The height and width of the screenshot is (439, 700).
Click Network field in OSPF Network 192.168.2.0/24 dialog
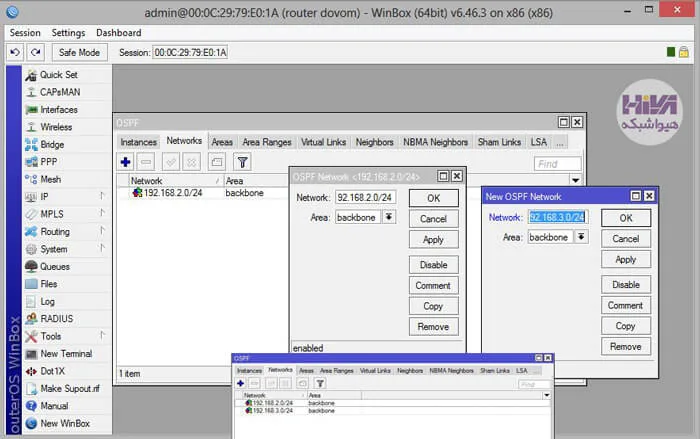365,197
